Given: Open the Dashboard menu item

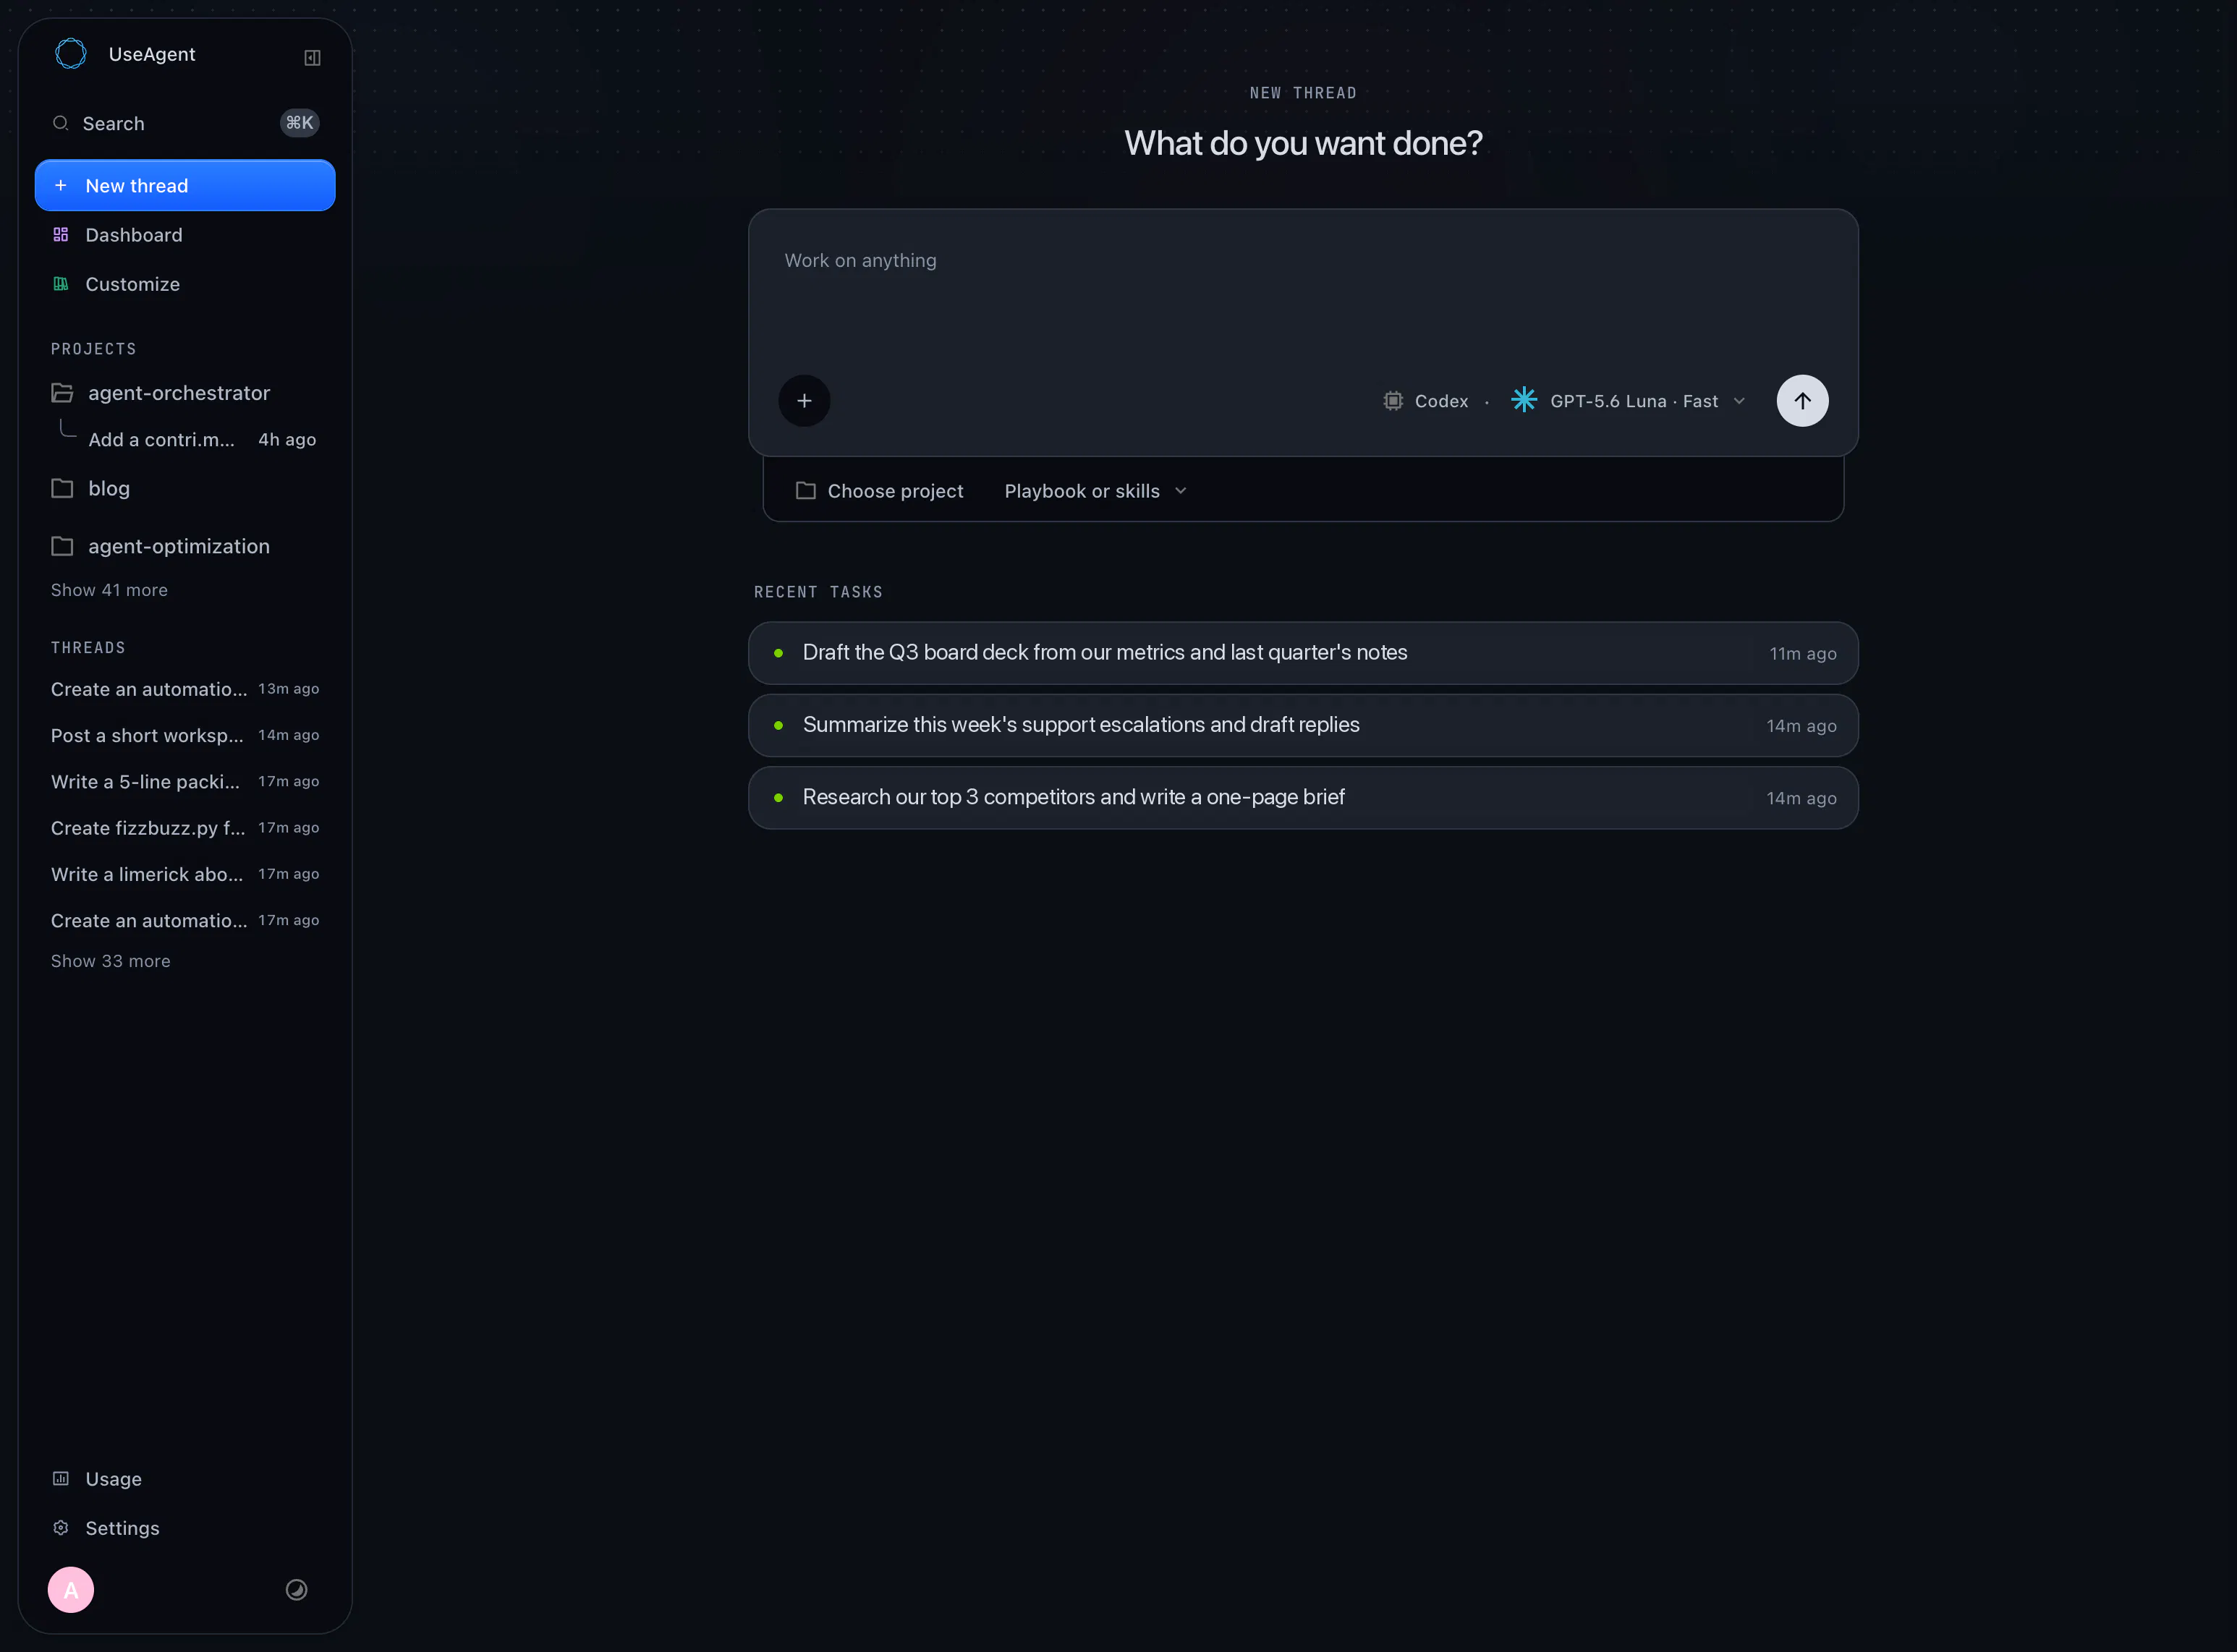Looking at the screenshot, I should pos(185,235).
